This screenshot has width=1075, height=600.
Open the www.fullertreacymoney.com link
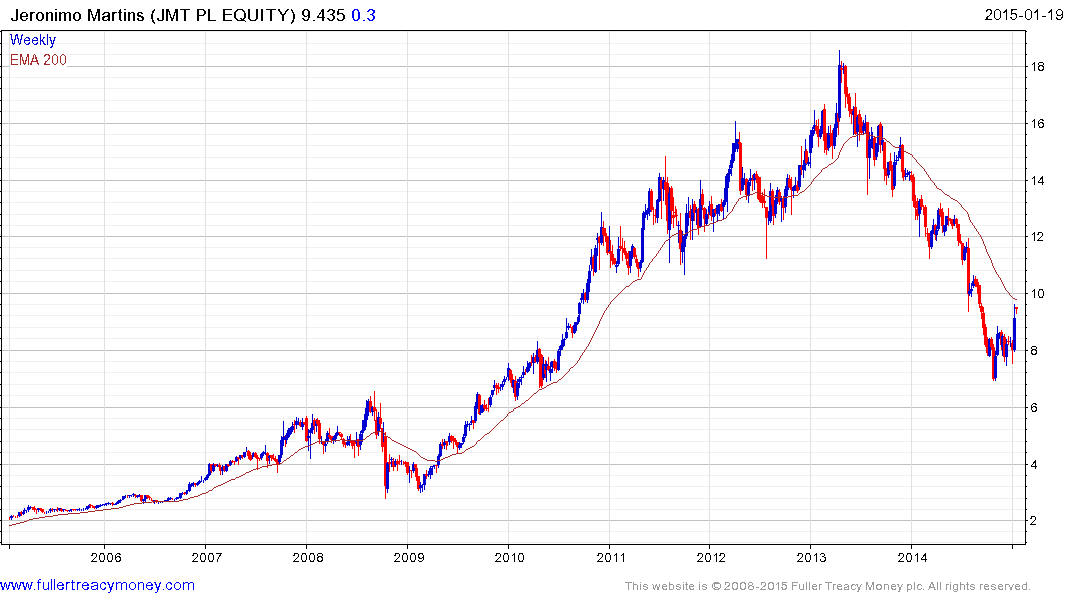coord(97,585)
